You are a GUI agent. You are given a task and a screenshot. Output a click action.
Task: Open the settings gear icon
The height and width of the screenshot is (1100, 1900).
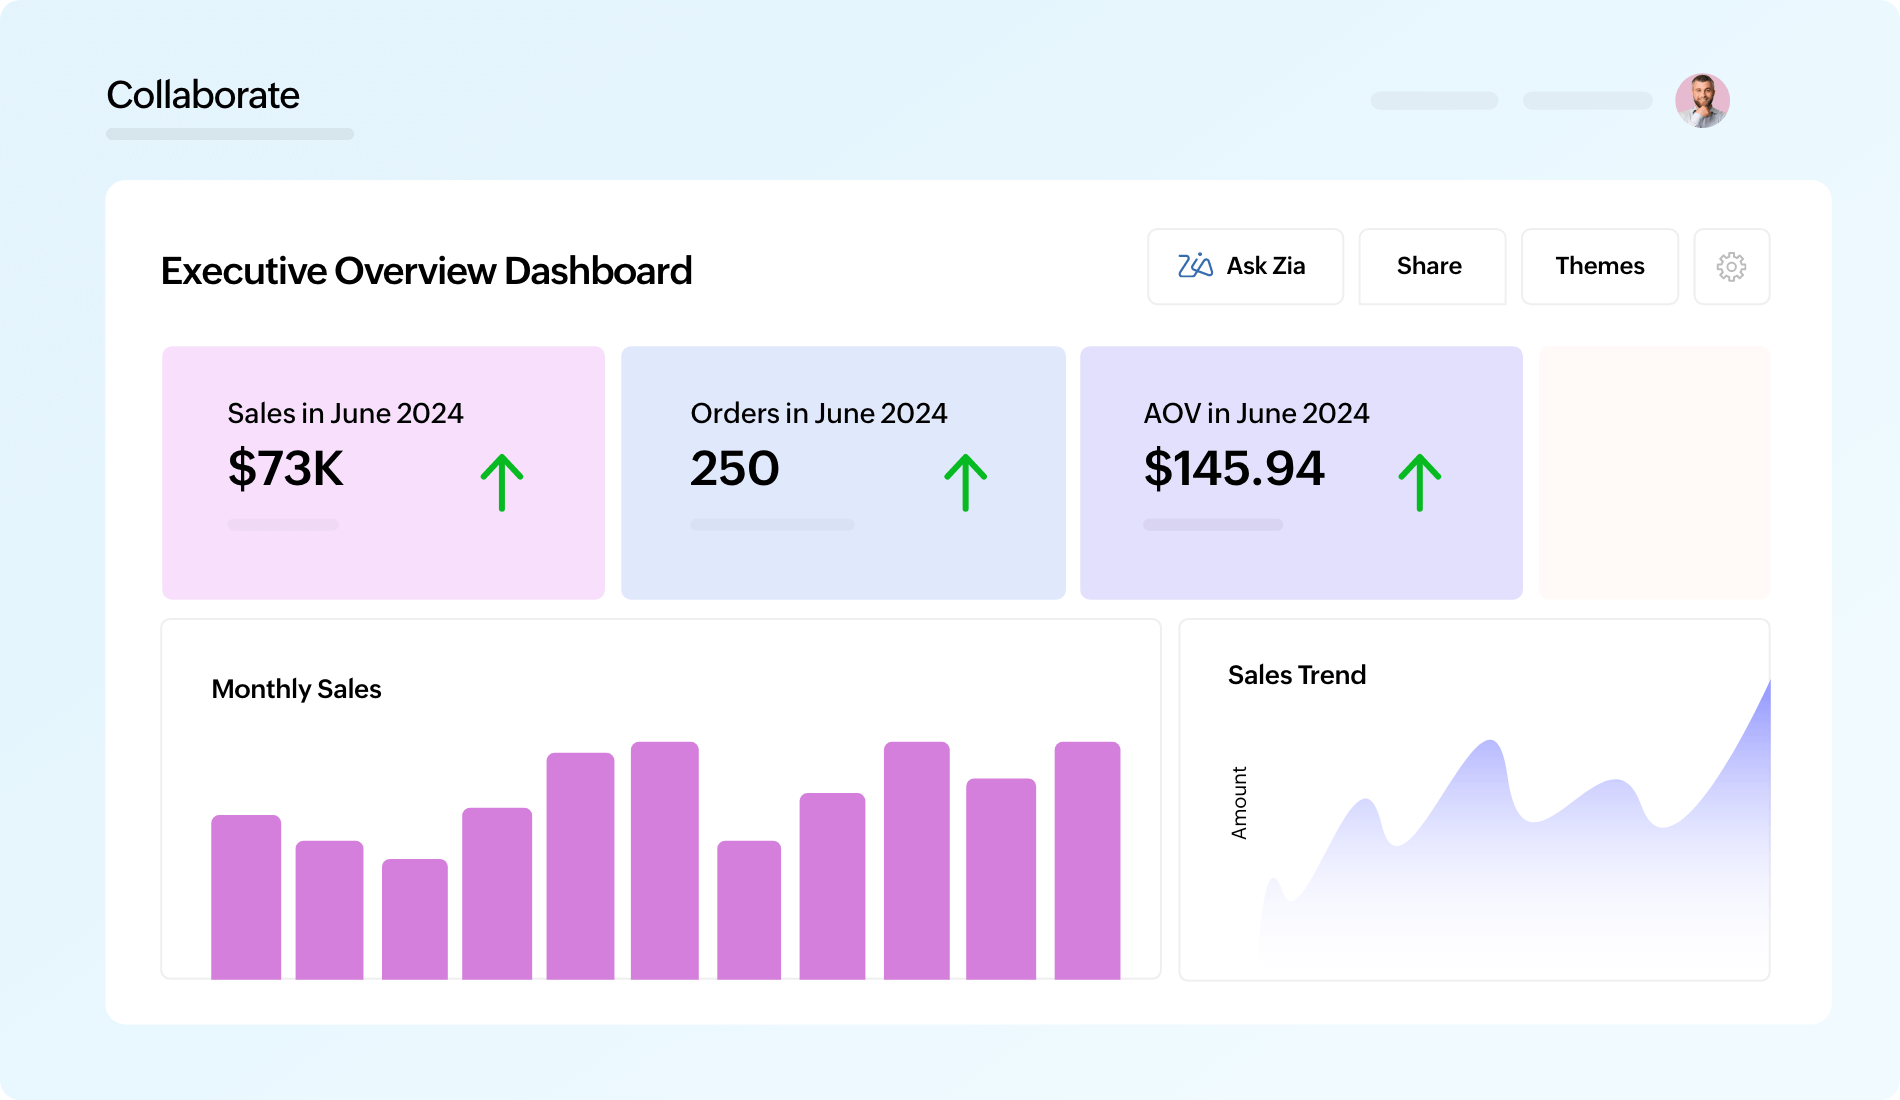pyautogui.click(x=1731, y=266)
